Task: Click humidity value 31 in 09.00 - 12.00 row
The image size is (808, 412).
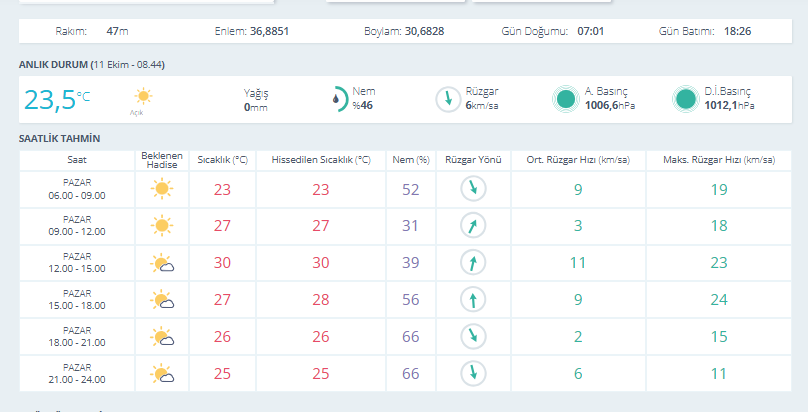Action: 410,226
